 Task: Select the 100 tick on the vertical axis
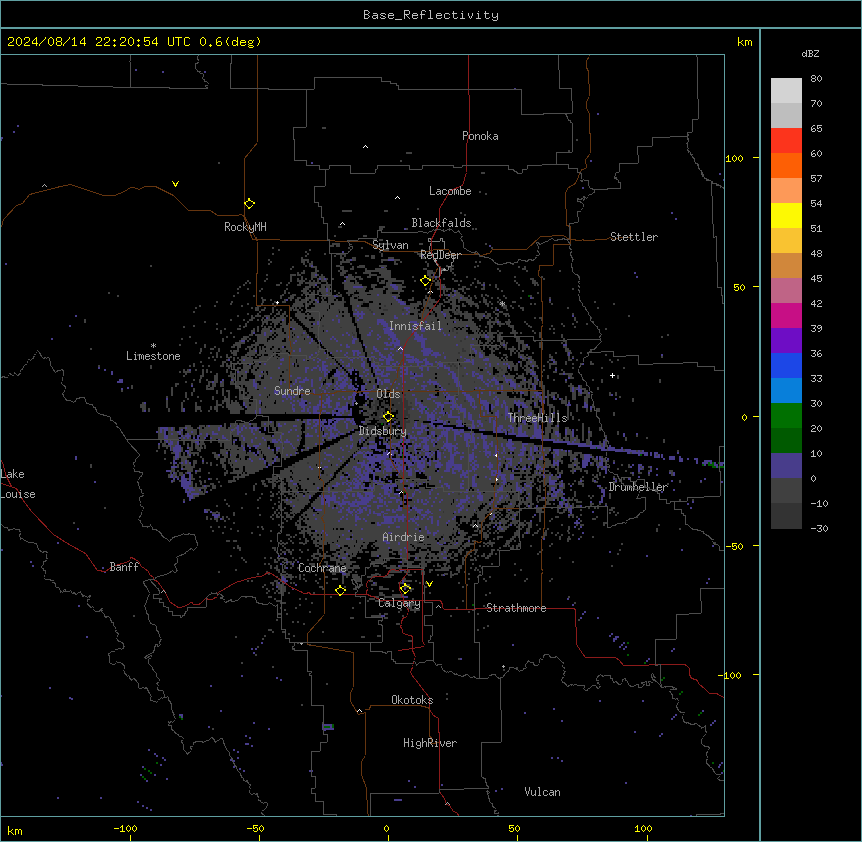point(734,158)
